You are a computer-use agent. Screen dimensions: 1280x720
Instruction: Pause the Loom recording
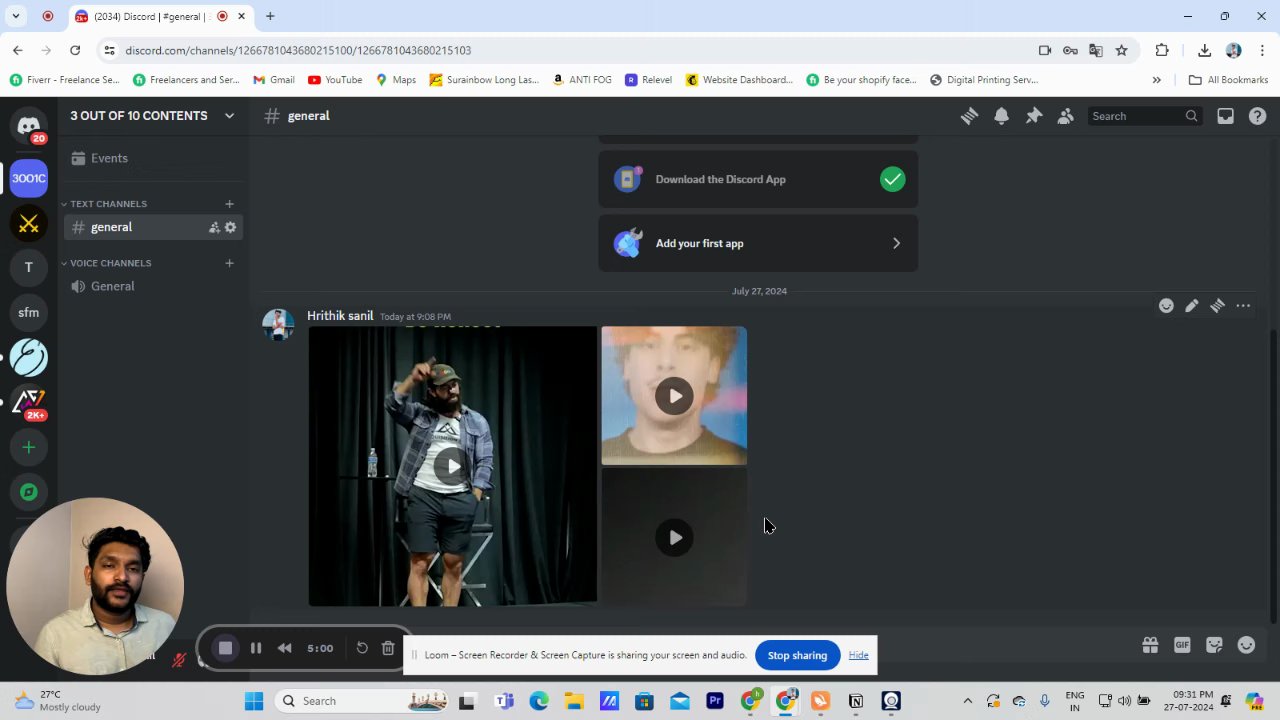coord(256,648)
